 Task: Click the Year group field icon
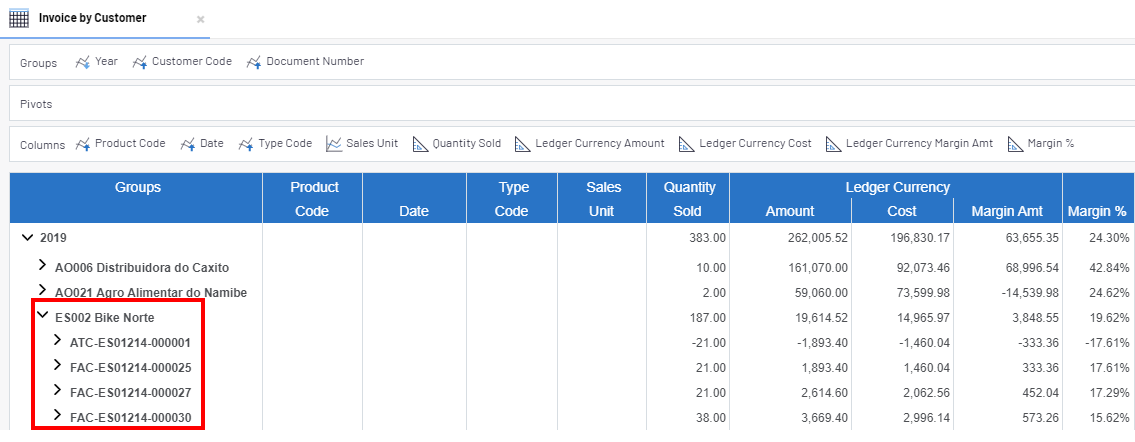(x=83, y=62)
